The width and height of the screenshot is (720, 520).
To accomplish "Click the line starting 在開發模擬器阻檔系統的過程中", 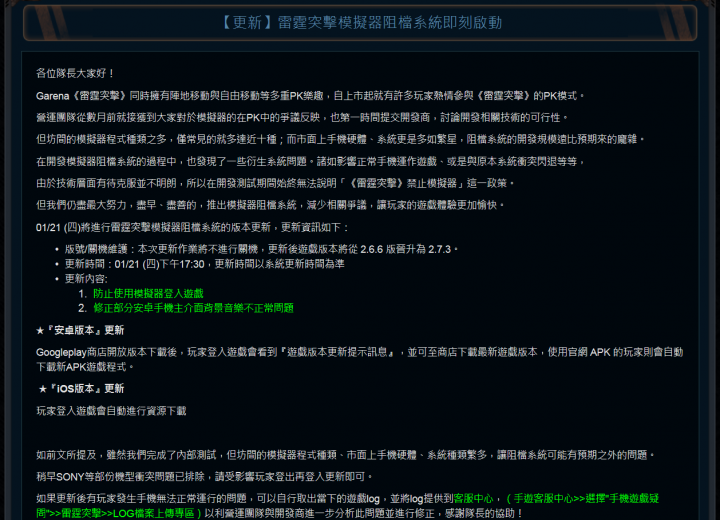I will click(310, 161).
